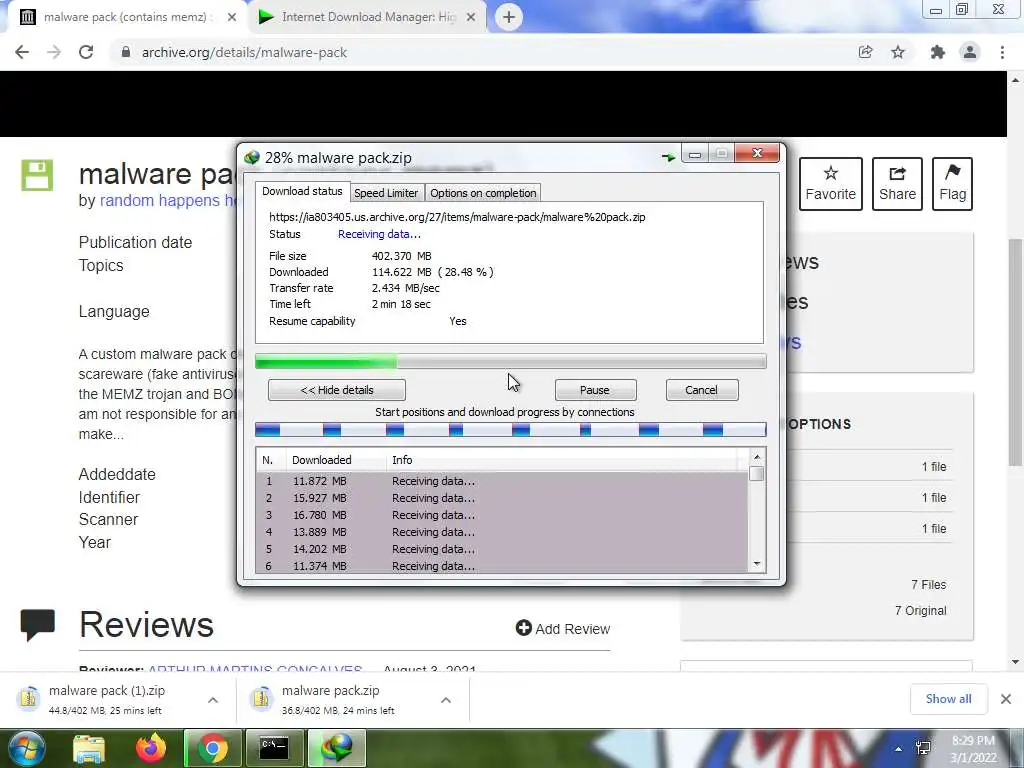1024x768 pixels.
Task: Click the IDM green arrow tray icon in title bar
Action: pos(668,157)
